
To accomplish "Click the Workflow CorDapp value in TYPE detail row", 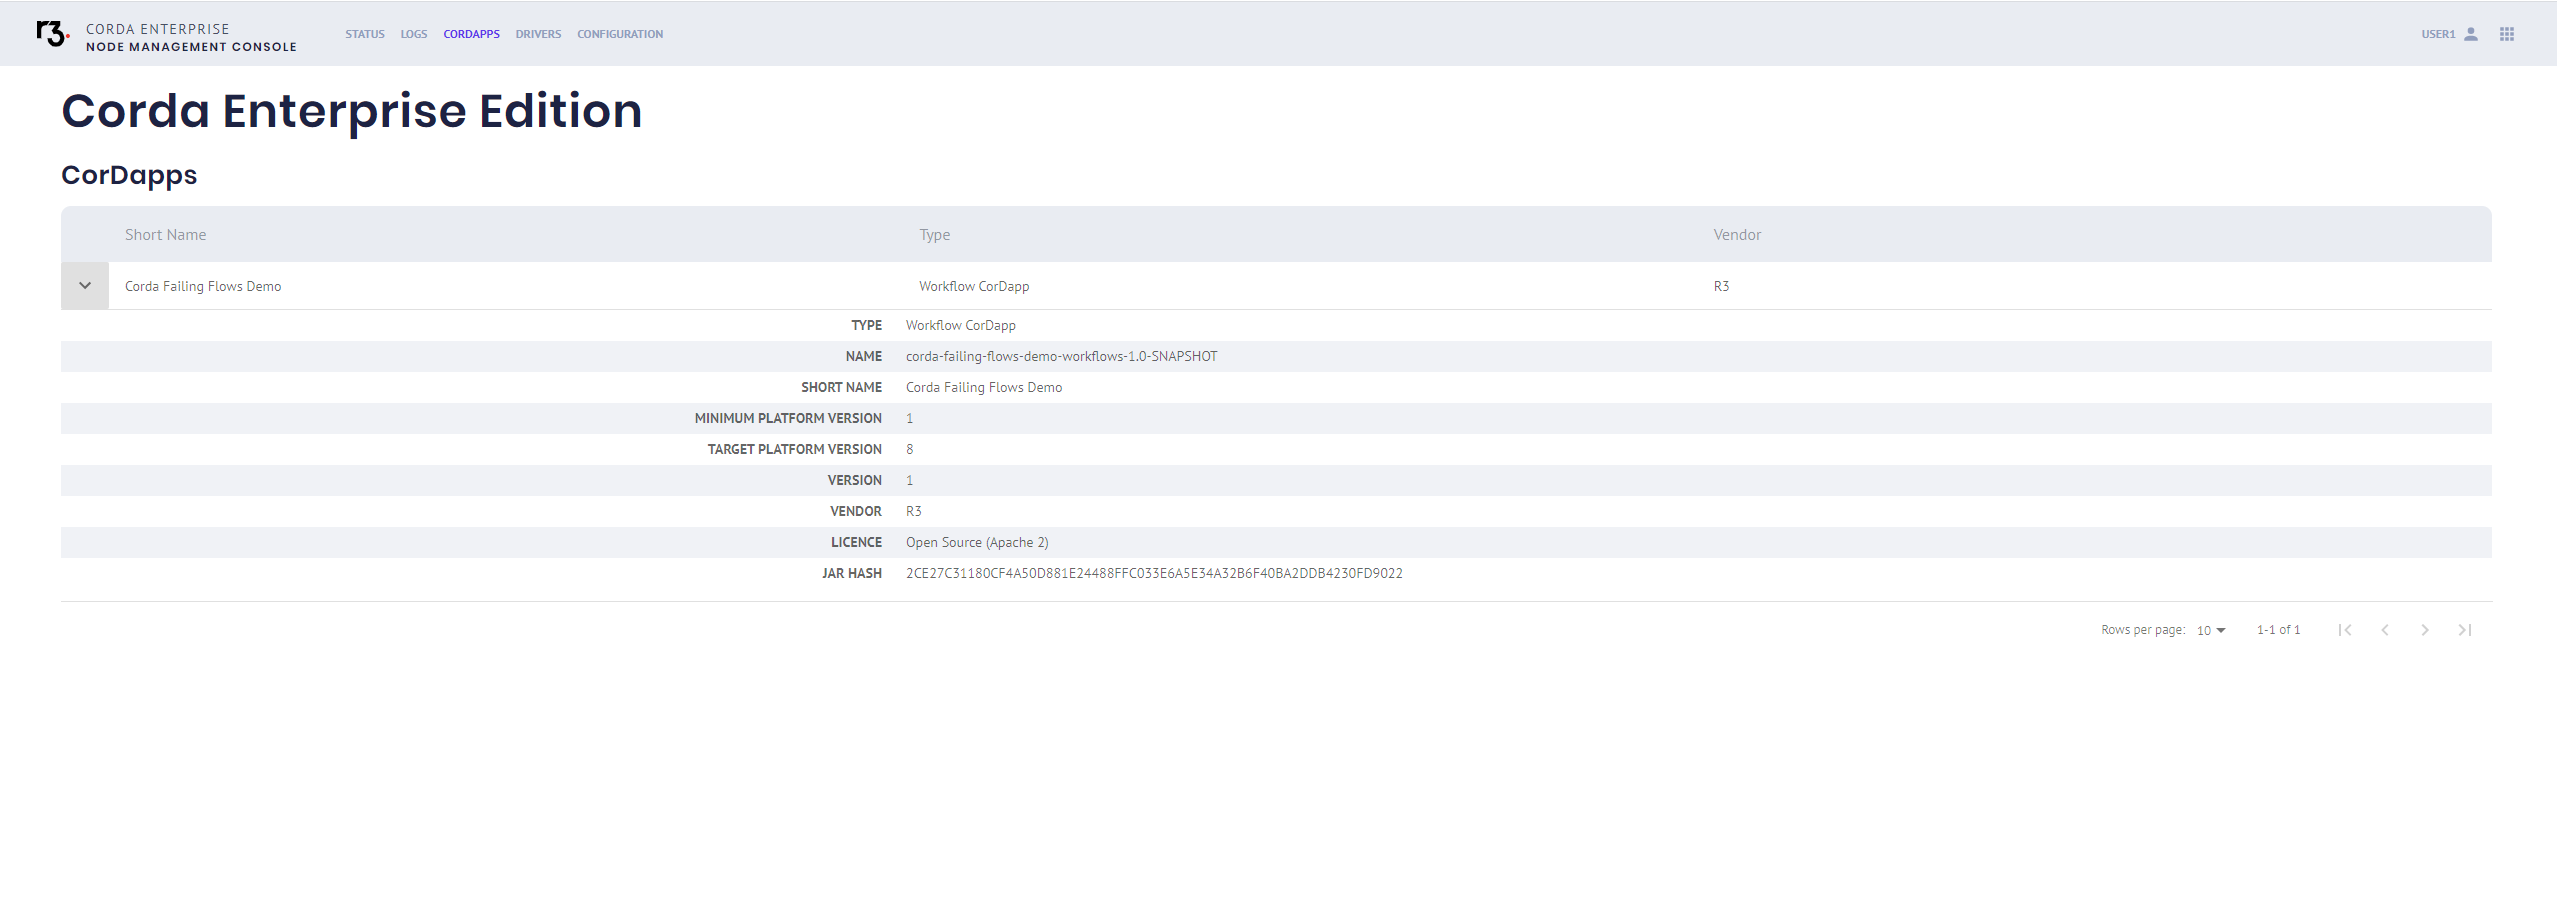I will 961,325.
